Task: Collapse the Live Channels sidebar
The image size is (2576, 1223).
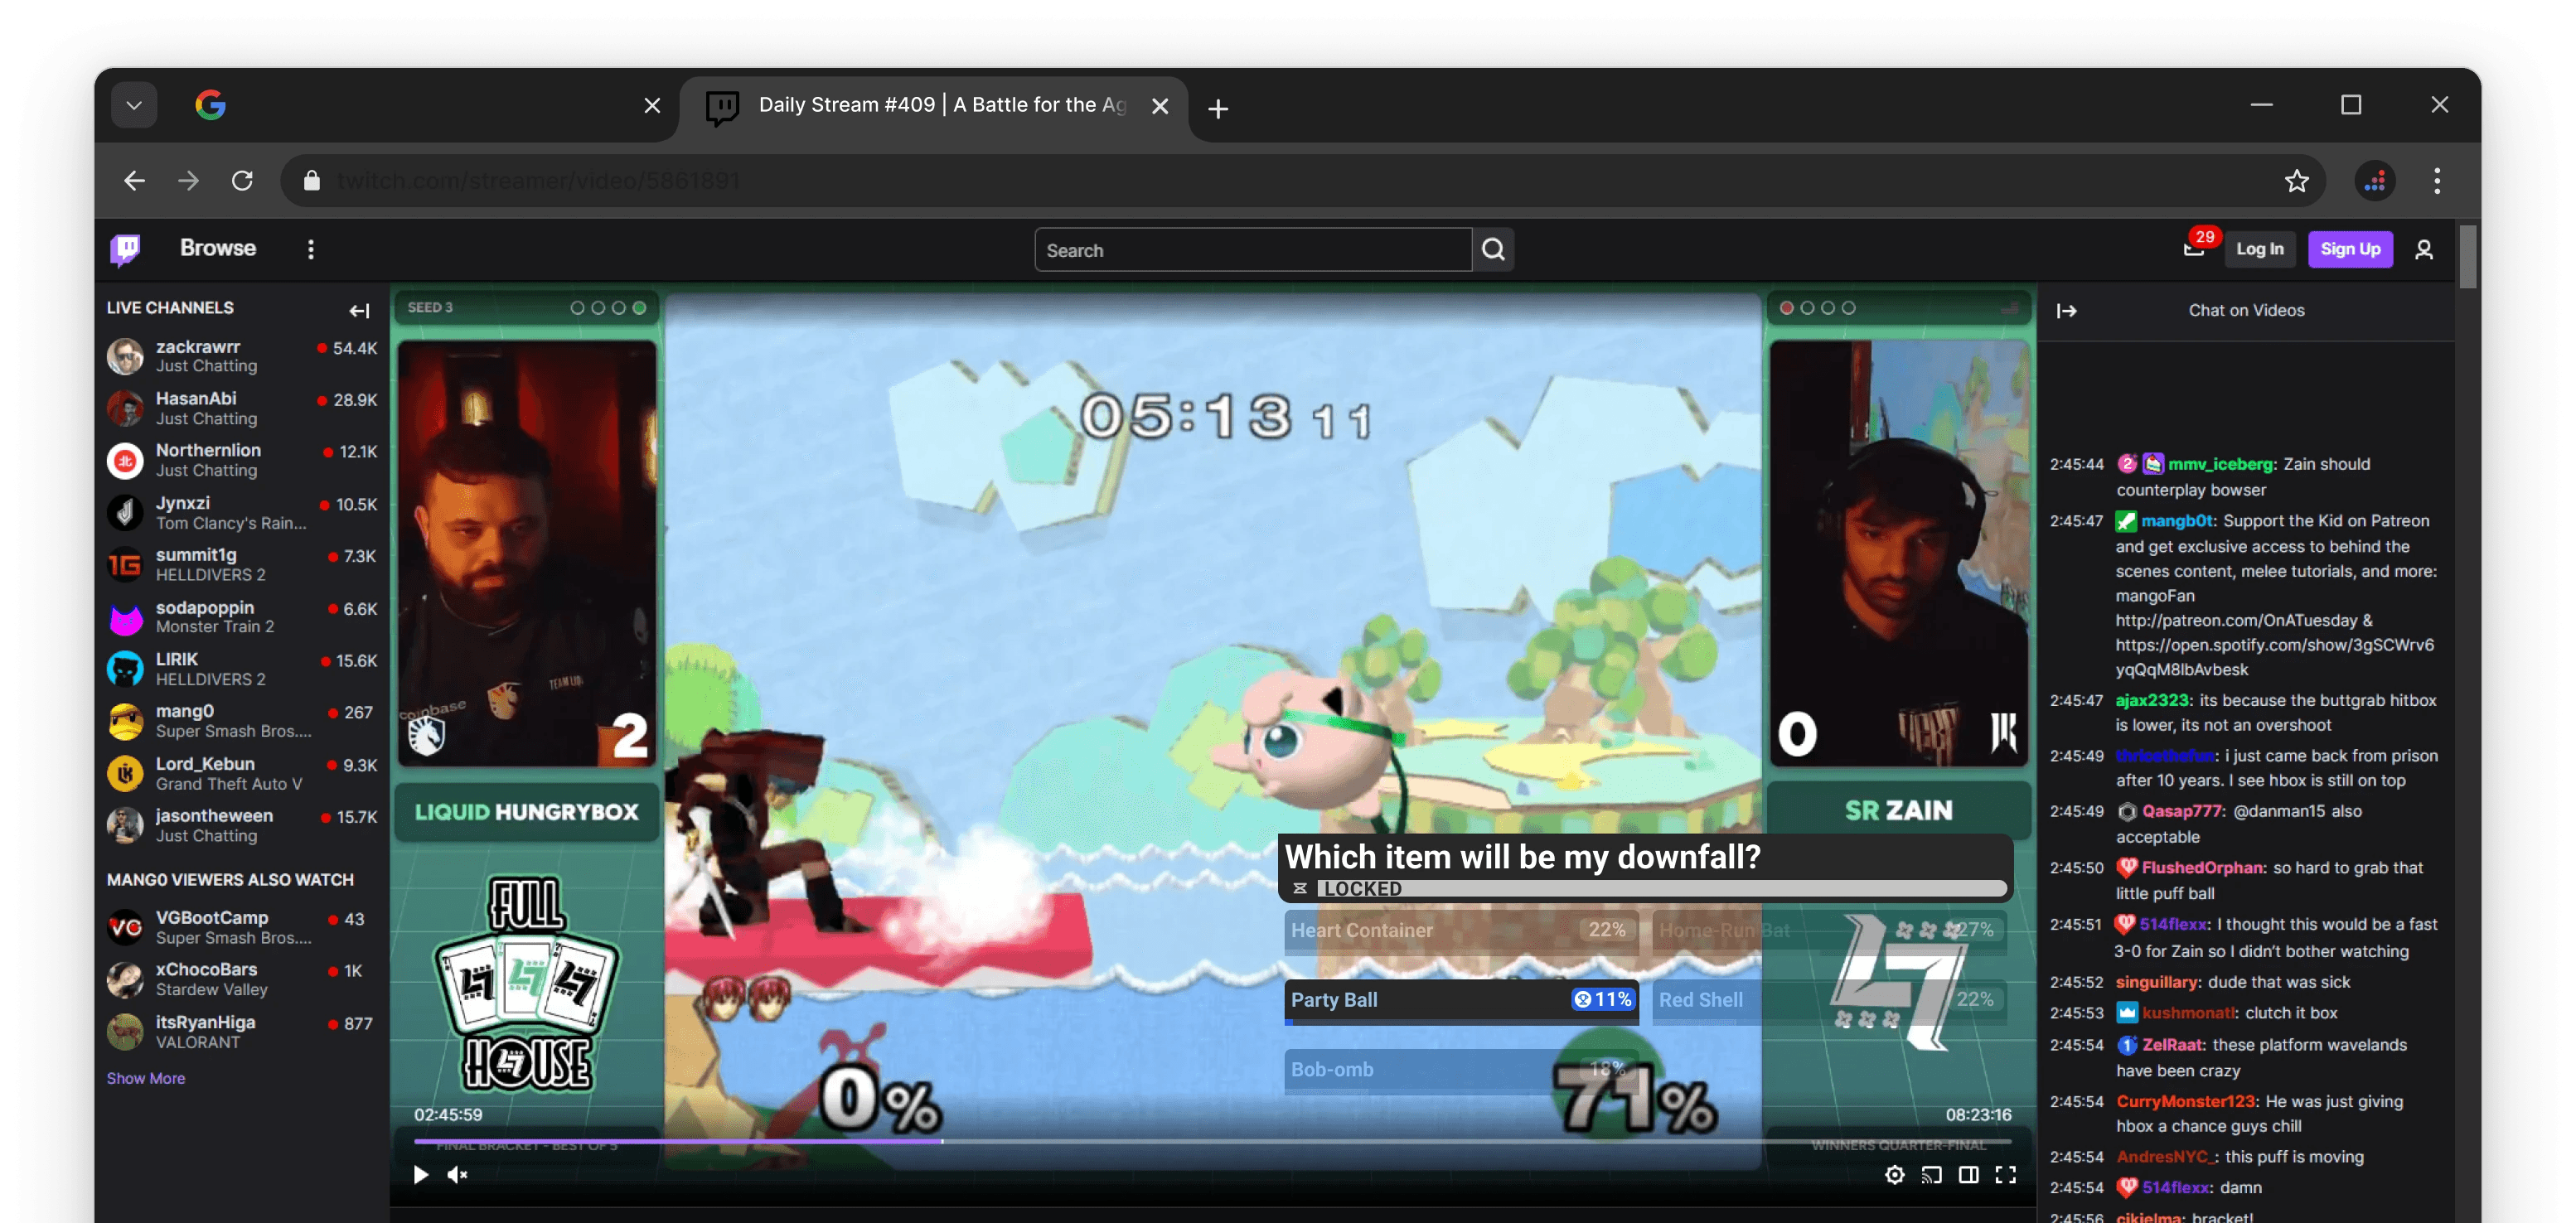Action: click(x=359, y=311)
